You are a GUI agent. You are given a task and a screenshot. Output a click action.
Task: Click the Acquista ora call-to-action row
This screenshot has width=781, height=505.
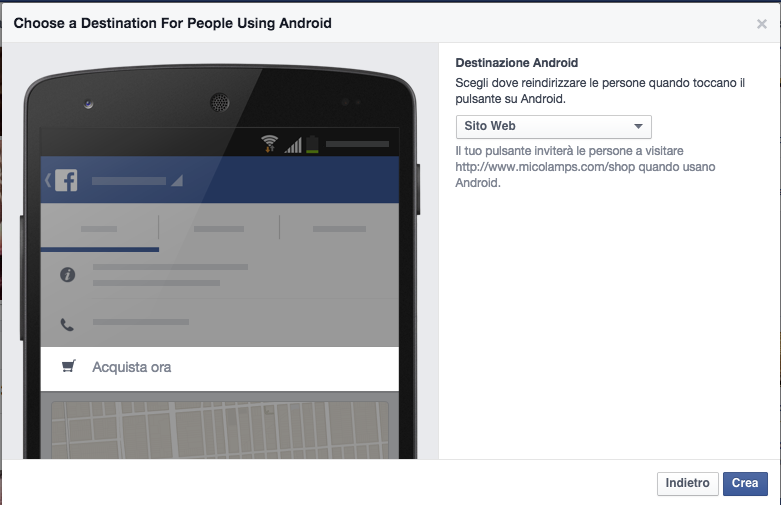click(220, 368)
